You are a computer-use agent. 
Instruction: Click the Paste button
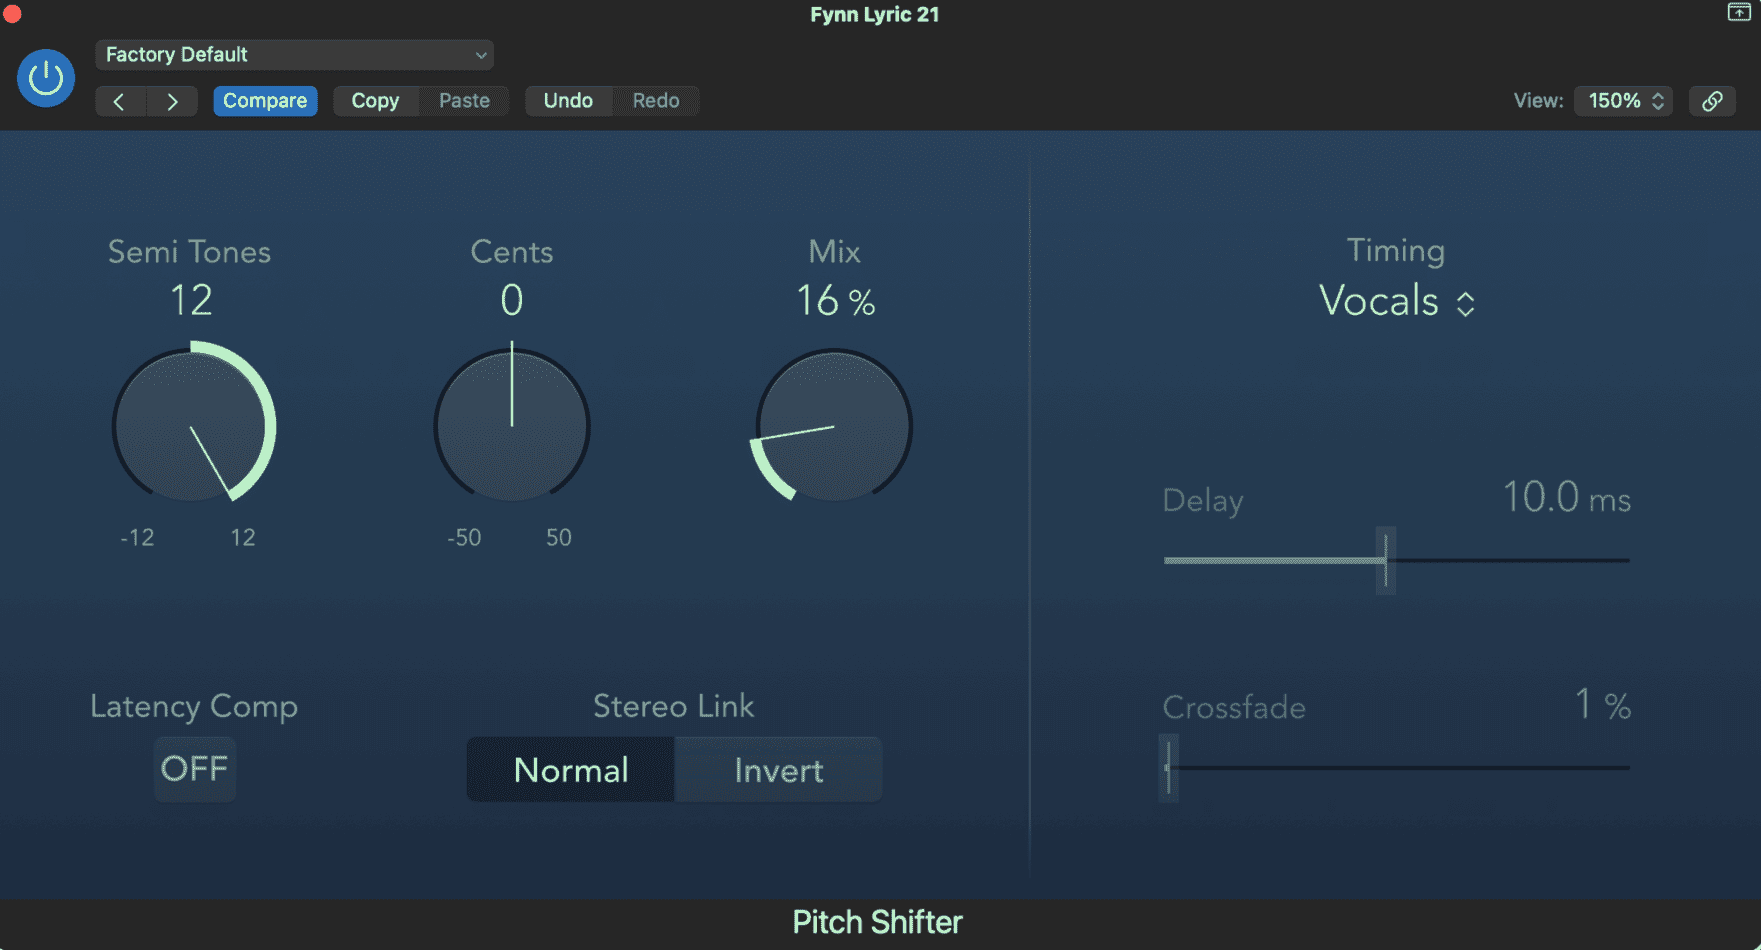pos(464,101)
